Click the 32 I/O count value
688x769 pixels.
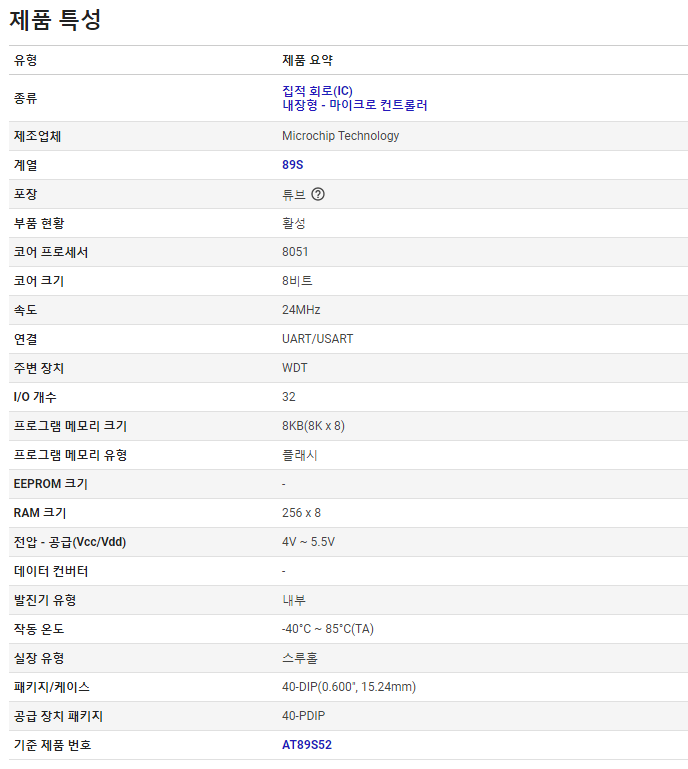pos(289,397)
